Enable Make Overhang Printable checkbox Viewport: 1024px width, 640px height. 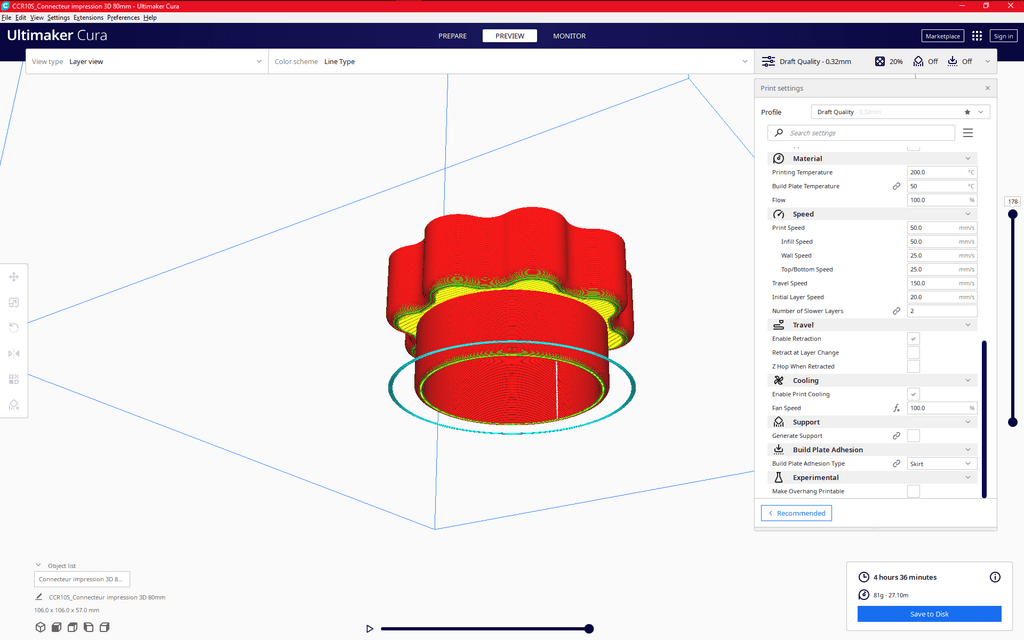(914, 491)
